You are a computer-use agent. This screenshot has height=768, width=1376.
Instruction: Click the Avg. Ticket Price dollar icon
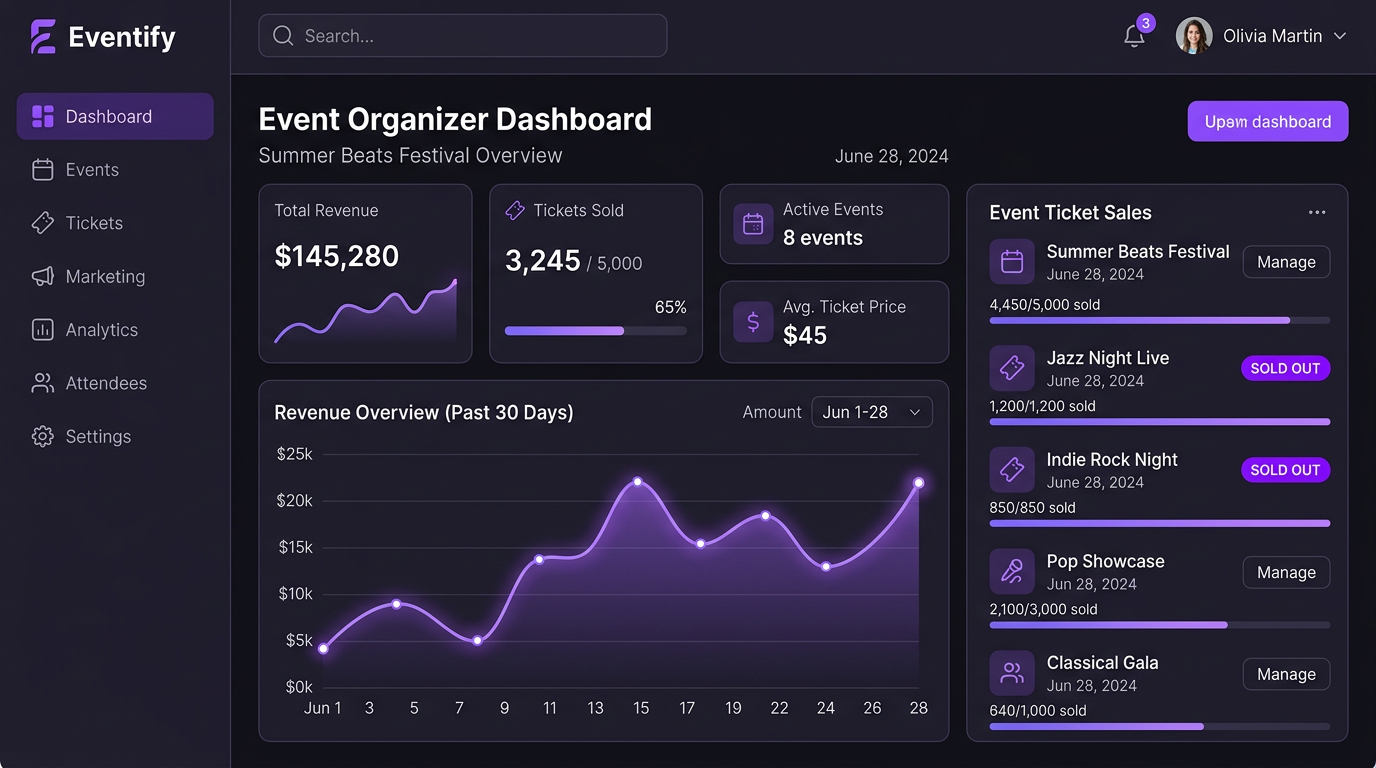753,322
